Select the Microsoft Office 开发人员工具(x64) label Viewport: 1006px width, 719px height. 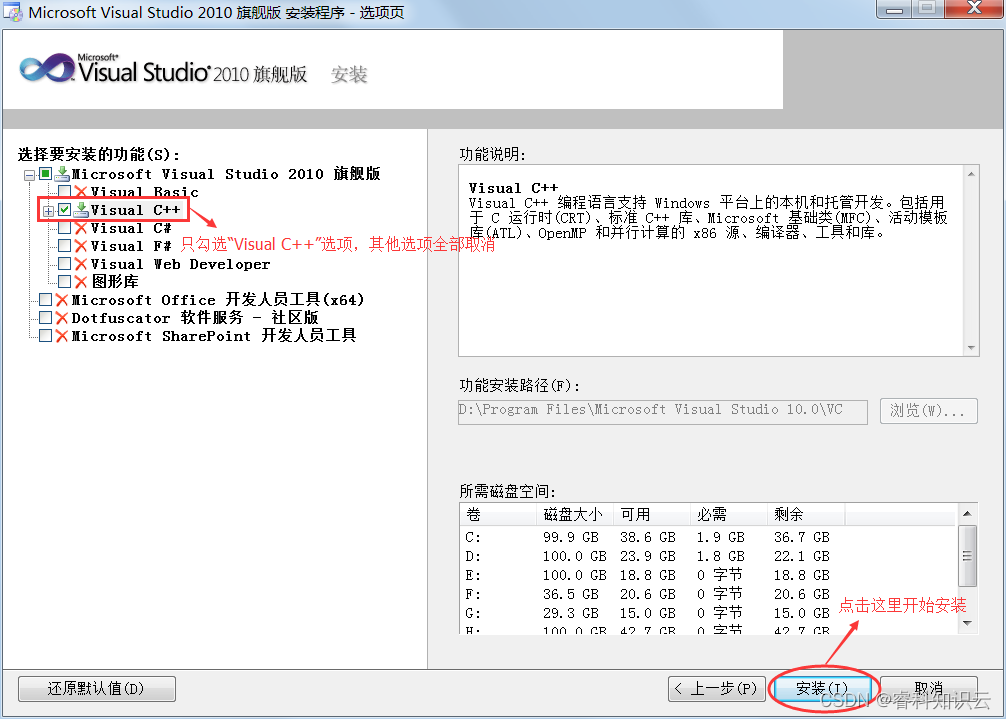(217, 300)
